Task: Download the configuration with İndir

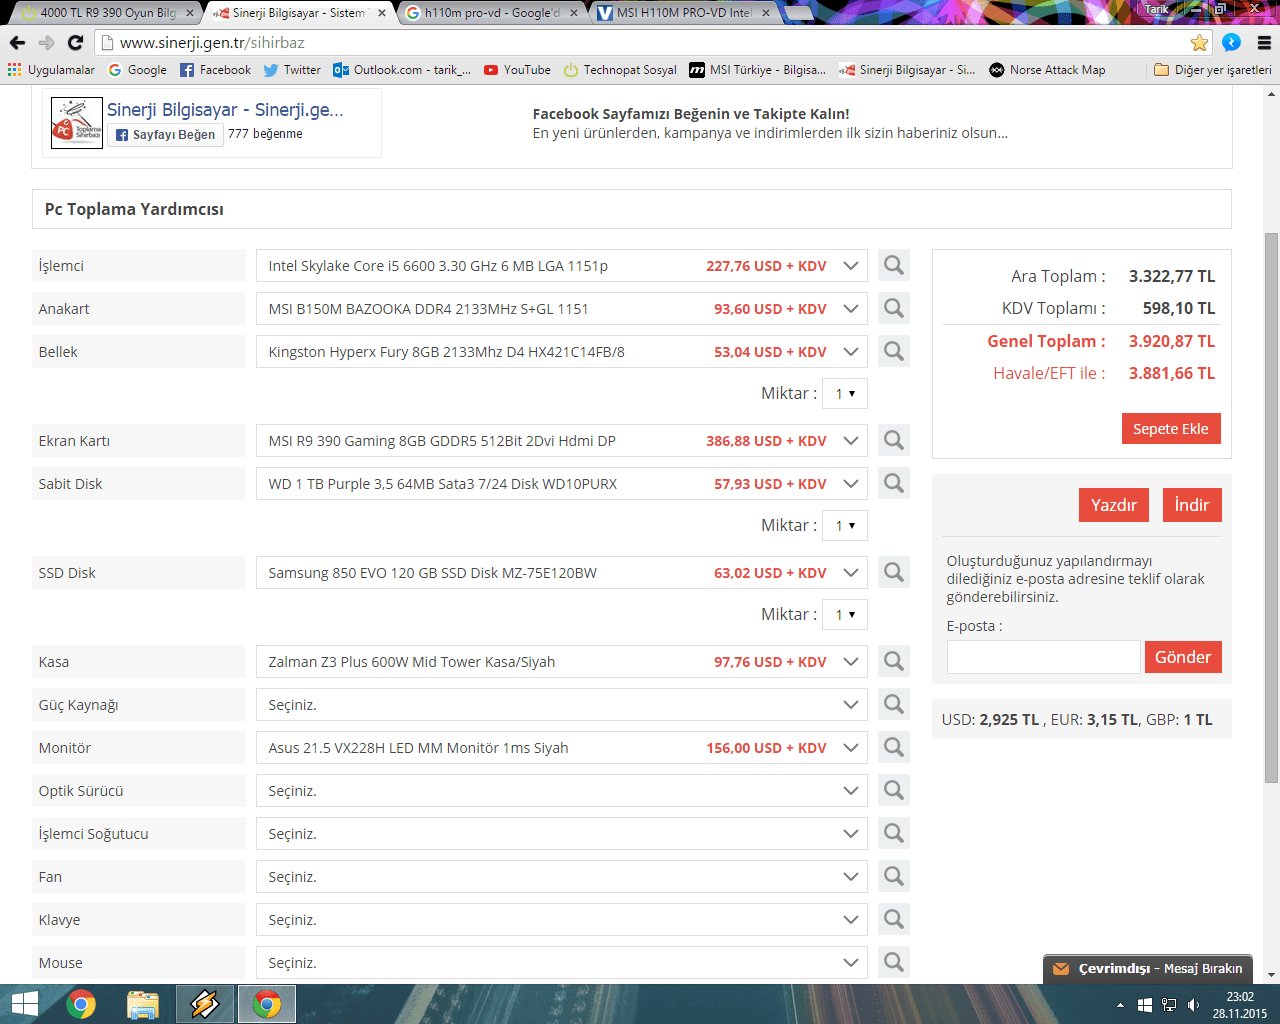Action: pyautogui.click(x=1192, y=505)
